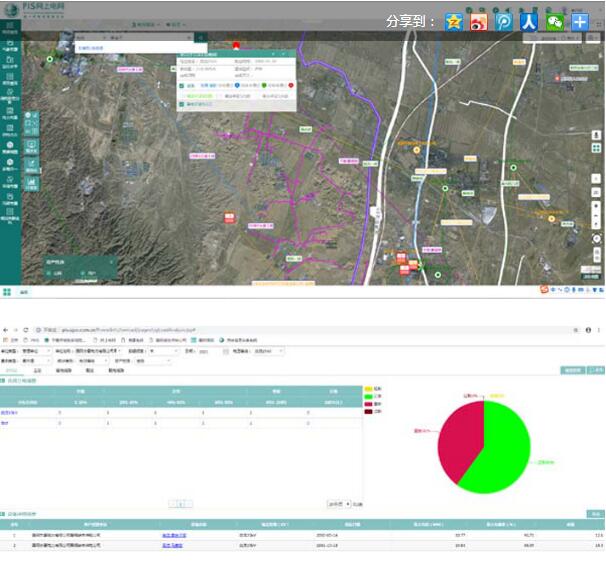The width and height of the screenshot is (606, 577).
Task: Click the Renren share icon
Action: click(x=529, y=22)
